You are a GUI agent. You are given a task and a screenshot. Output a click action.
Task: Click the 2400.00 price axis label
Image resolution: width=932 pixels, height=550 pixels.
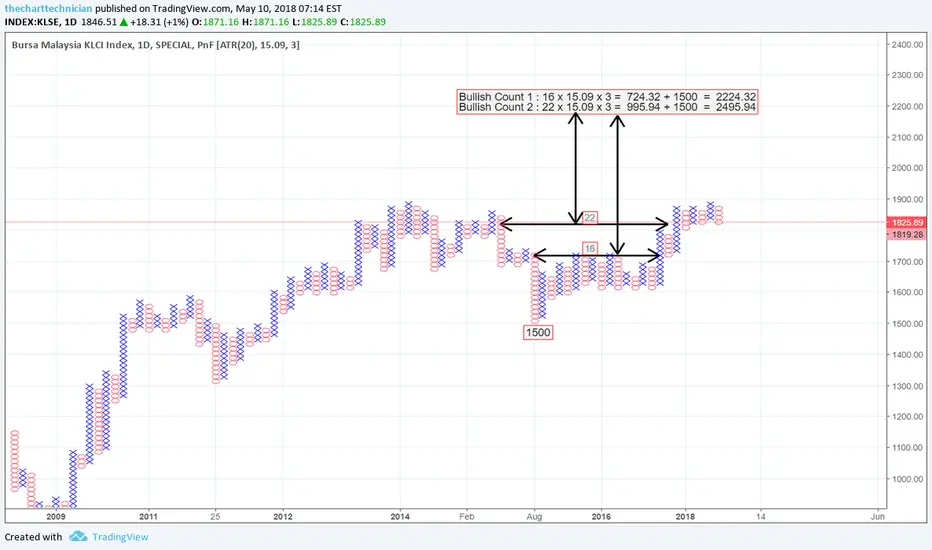[908, 45]
